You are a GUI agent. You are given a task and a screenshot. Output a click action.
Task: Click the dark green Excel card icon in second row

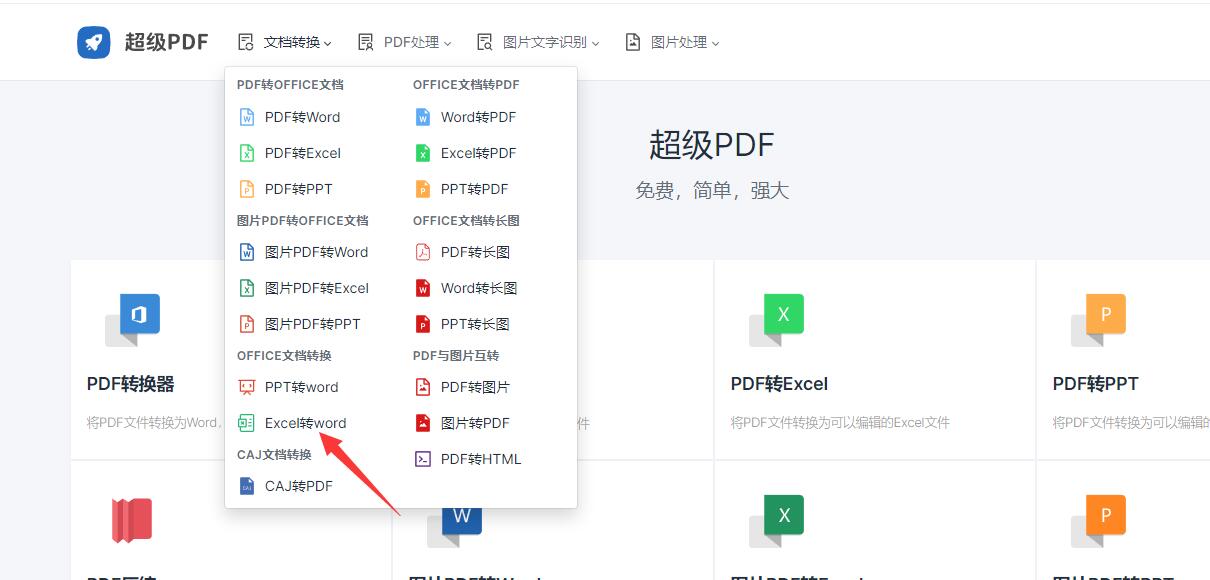point(777,520)
